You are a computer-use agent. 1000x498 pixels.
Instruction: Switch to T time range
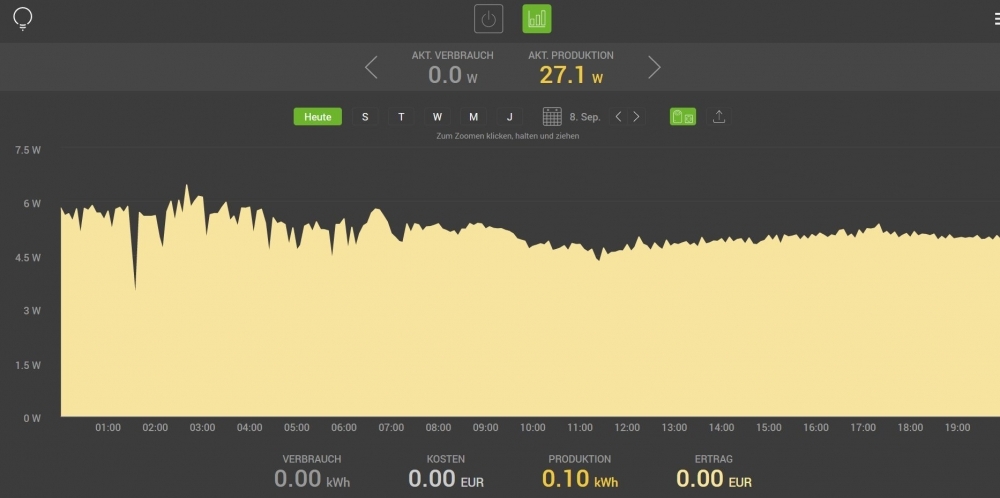401,117
